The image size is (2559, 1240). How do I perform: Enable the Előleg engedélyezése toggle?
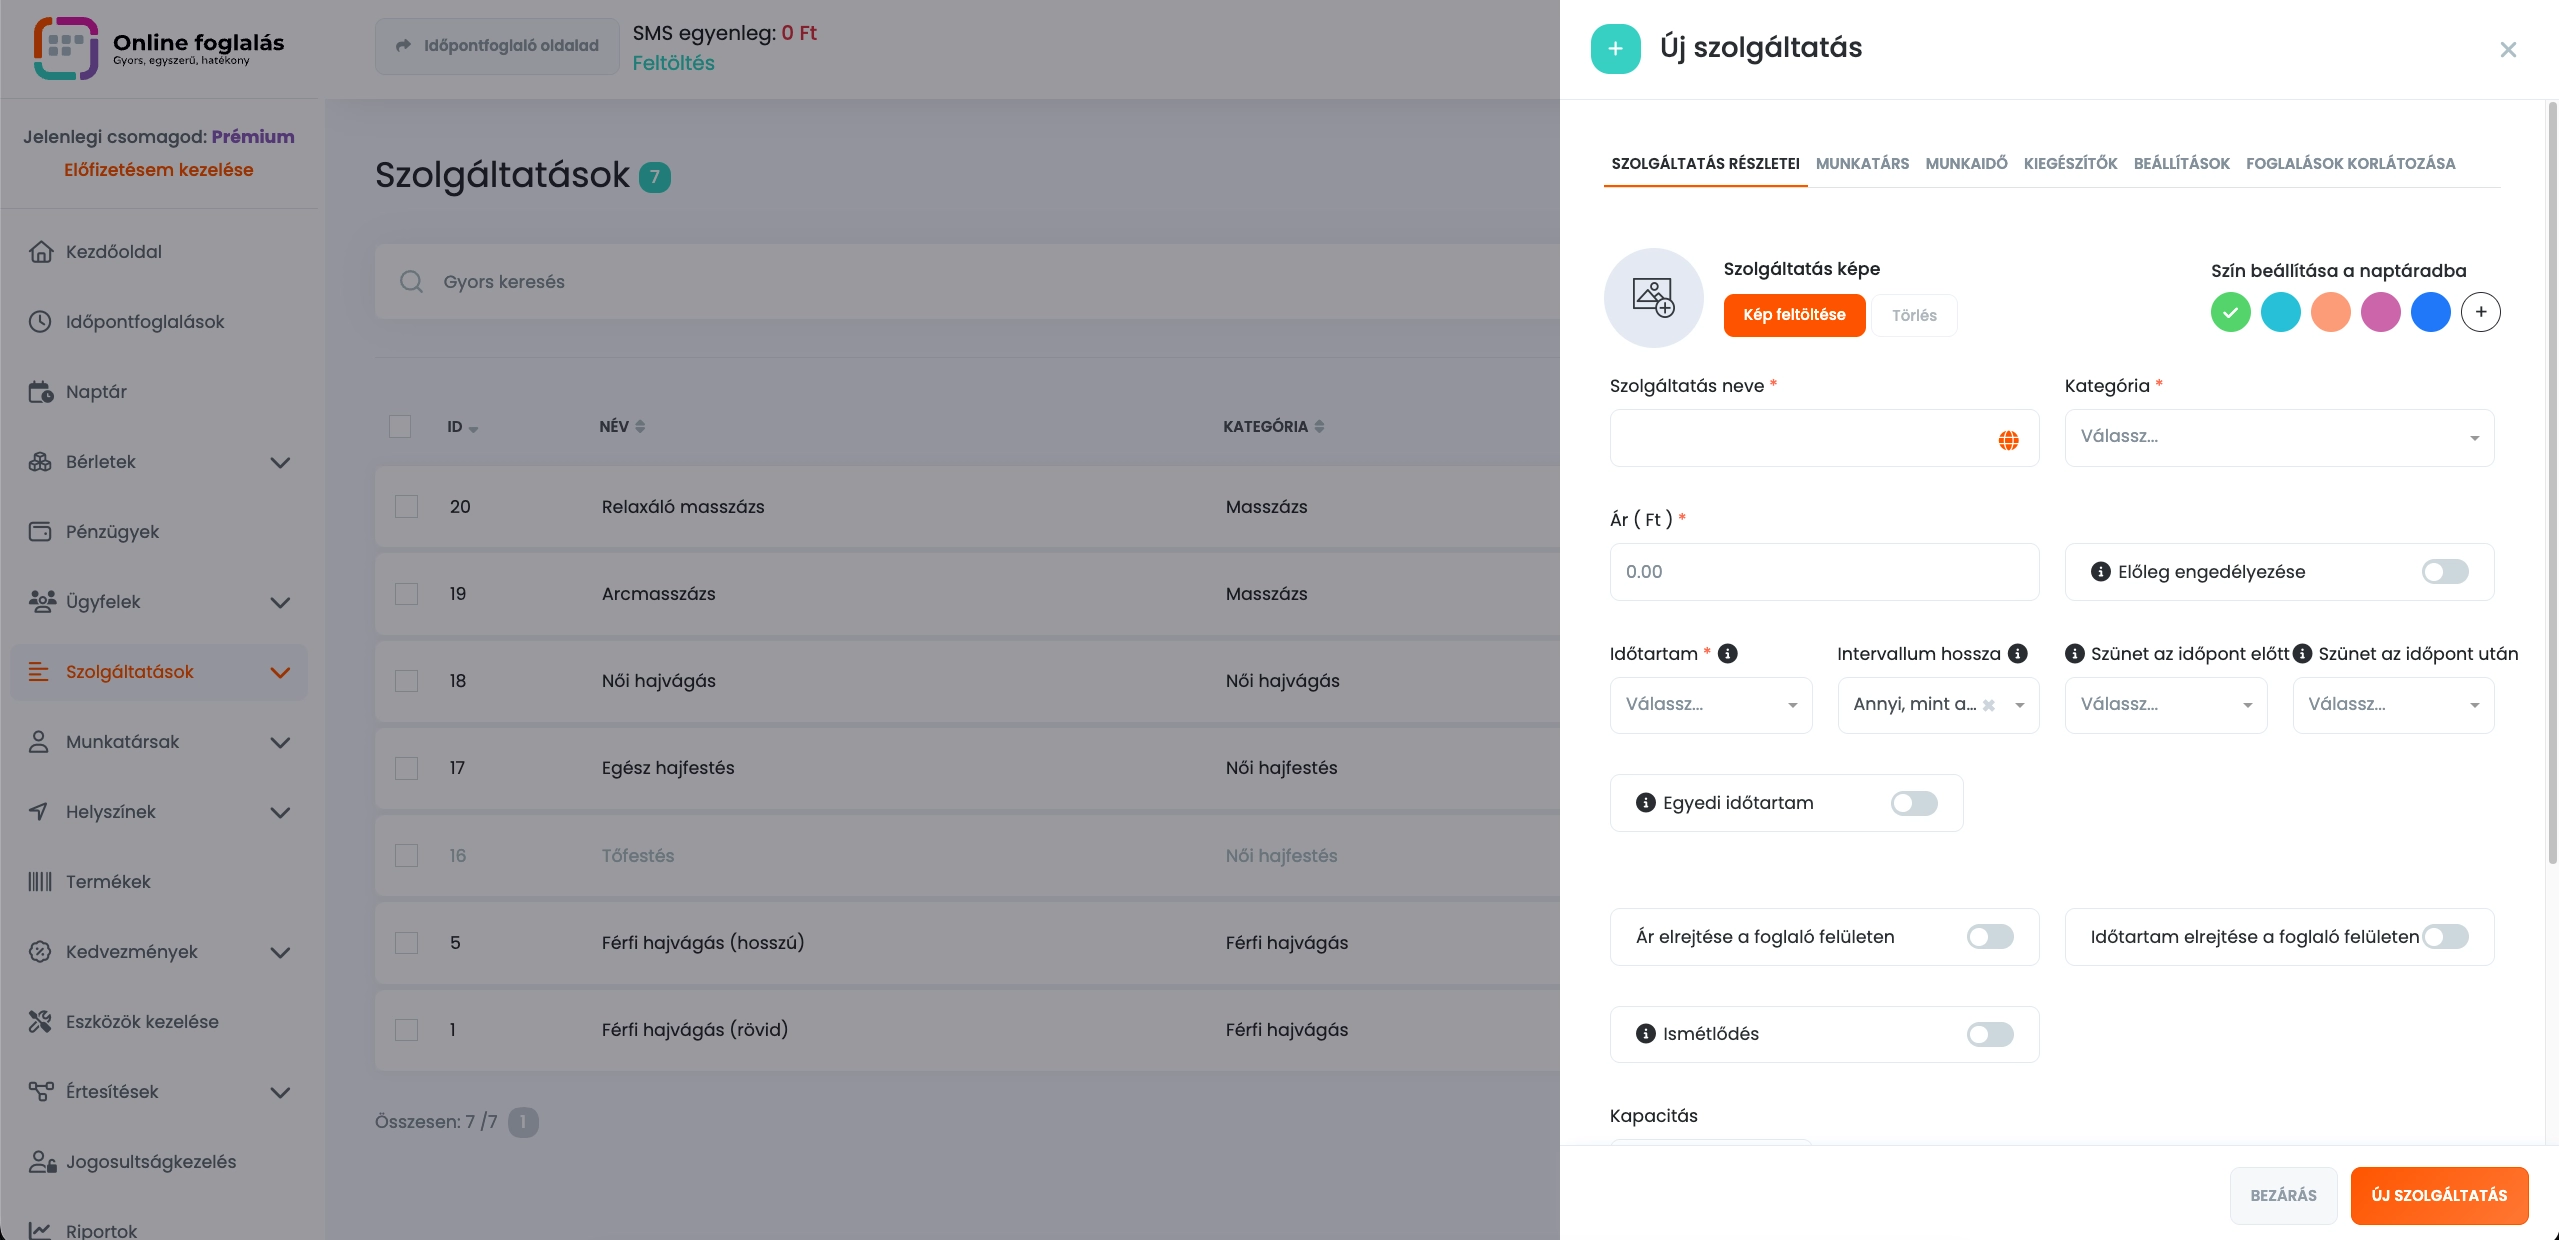[x=2444, y=572]
